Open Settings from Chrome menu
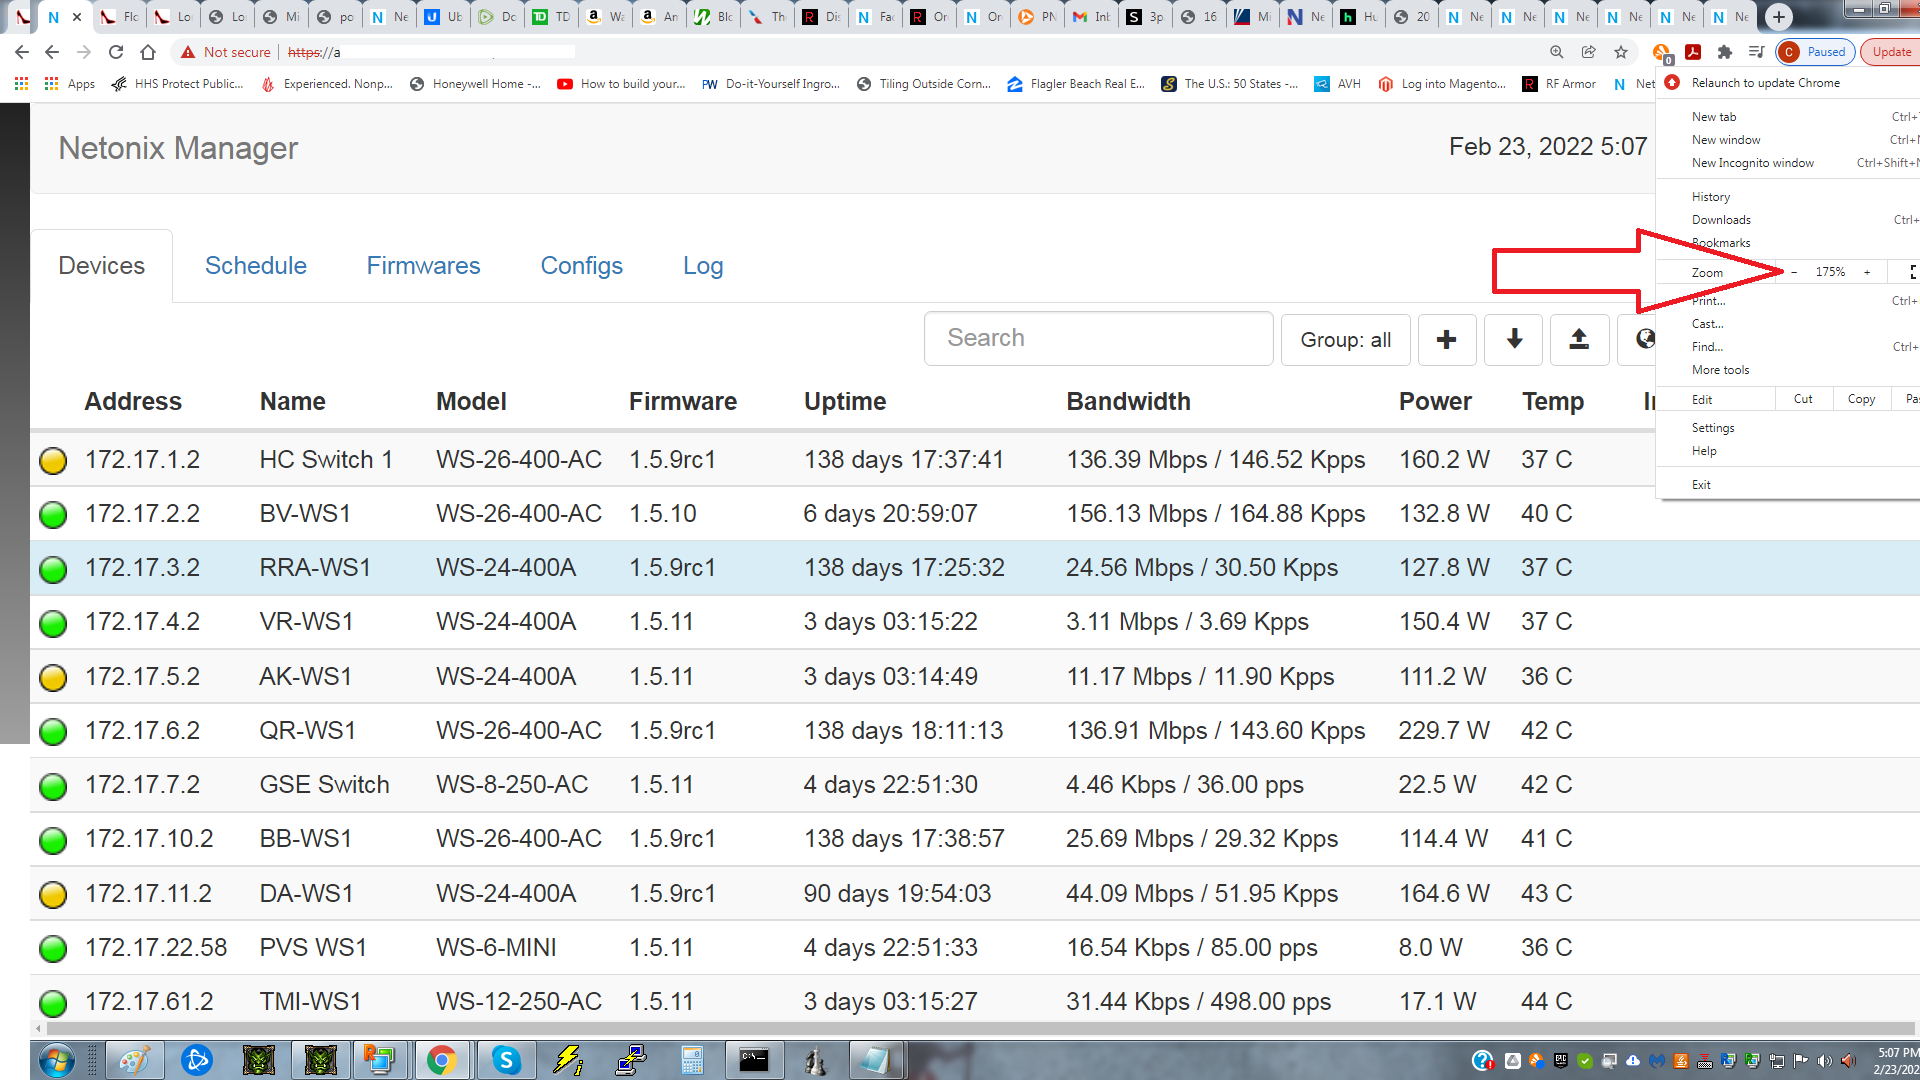 [1713, 428]
